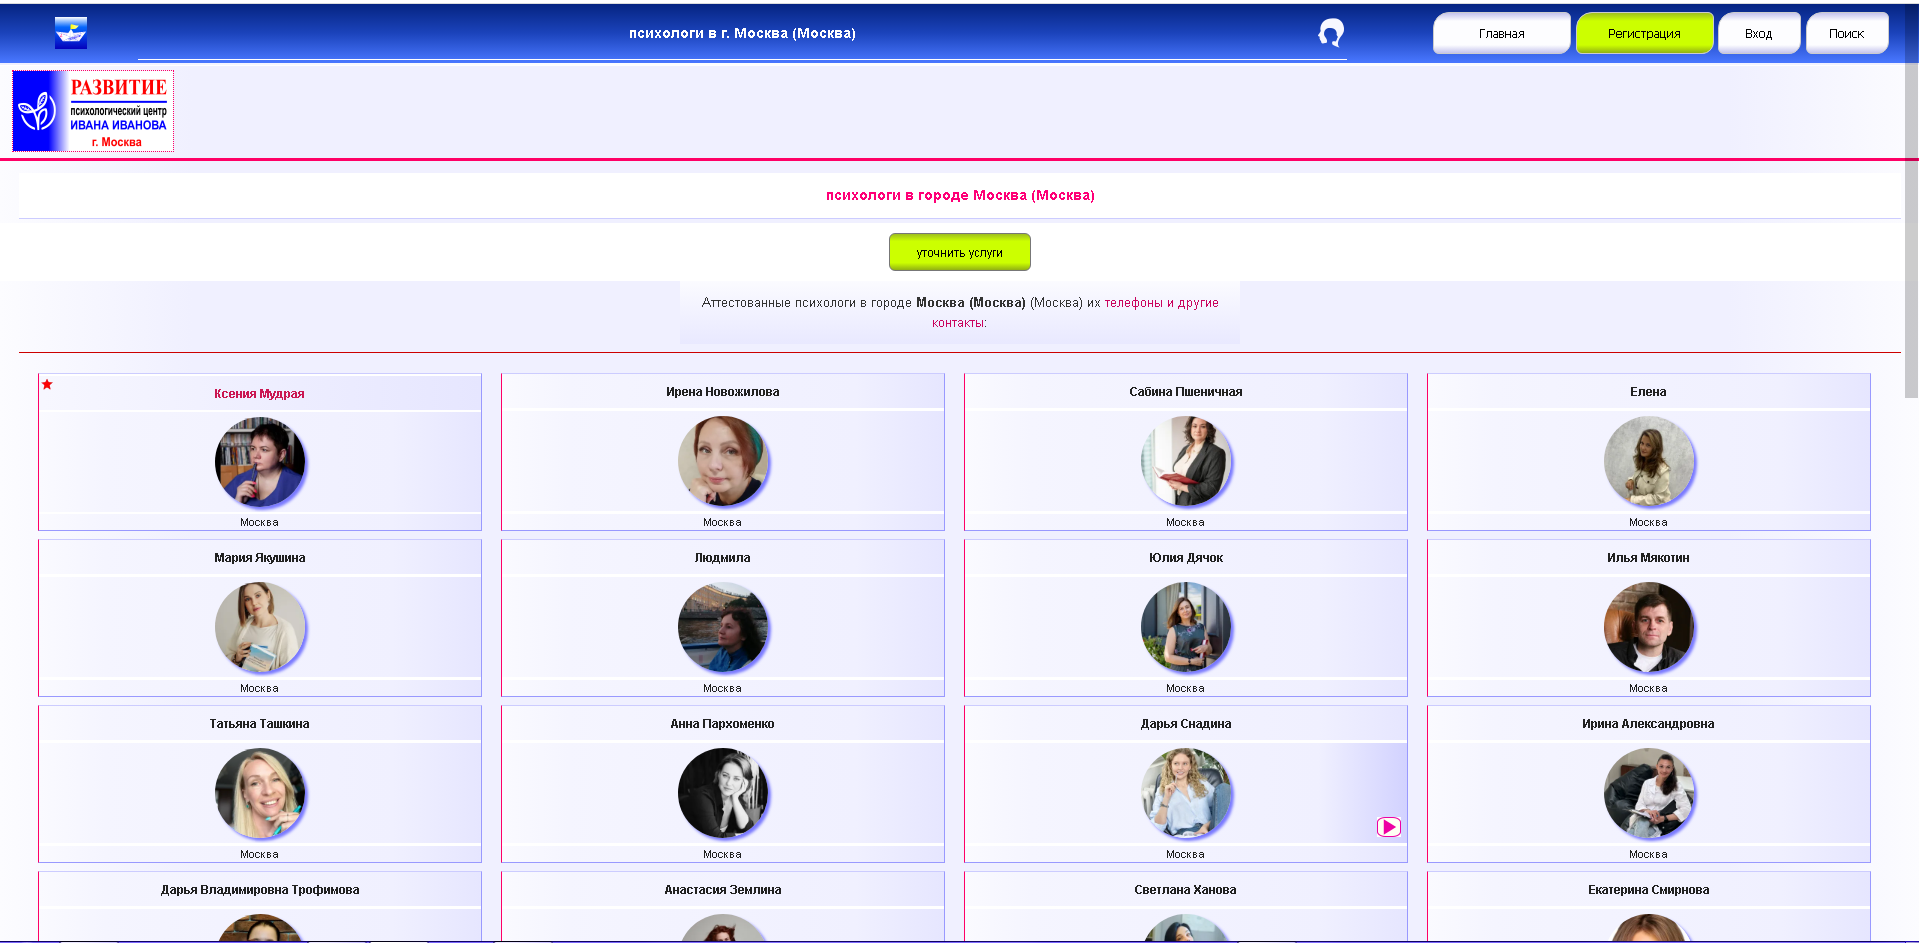Open profile of Ирена Новожилова
This screenshot has width=1919, height=943.
pos(722,392)
